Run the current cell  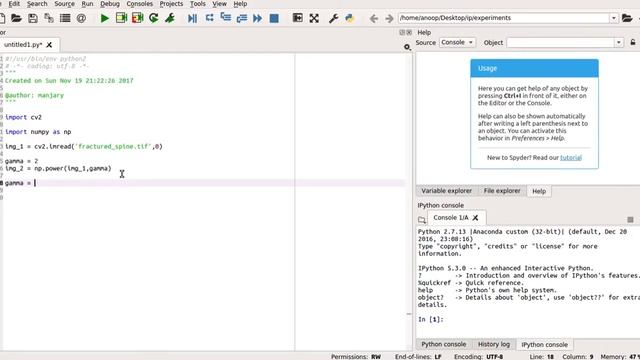[121, 18]
